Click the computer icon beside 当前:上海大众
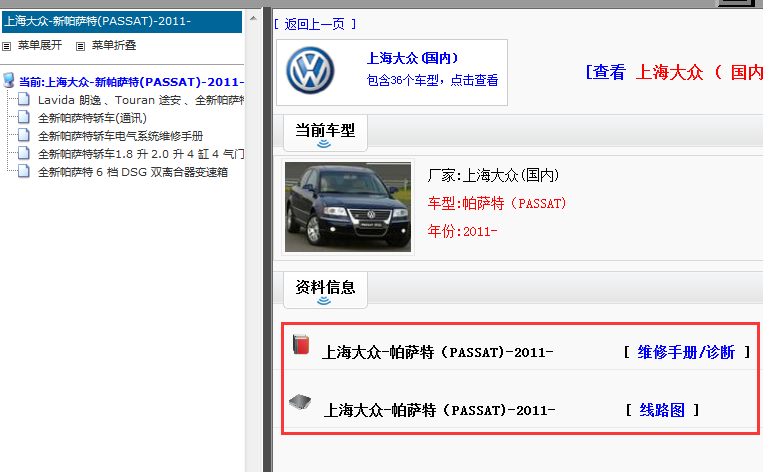This screenshot has width=763, height=472. [x=8, y=80]
